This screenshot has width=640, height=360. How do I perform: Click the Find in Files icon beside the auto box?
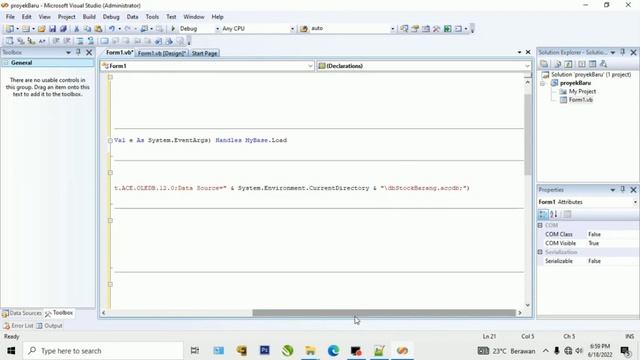[x=304, y=29]
